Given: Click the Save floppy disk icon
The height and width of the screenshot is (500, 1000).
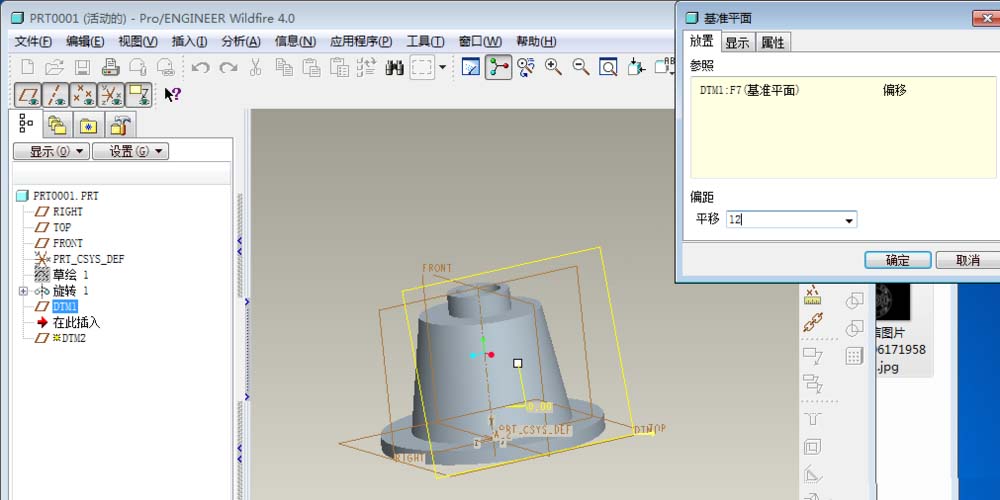Looking at the screenshot, I should pyautogui.click(x=82, y=67).
